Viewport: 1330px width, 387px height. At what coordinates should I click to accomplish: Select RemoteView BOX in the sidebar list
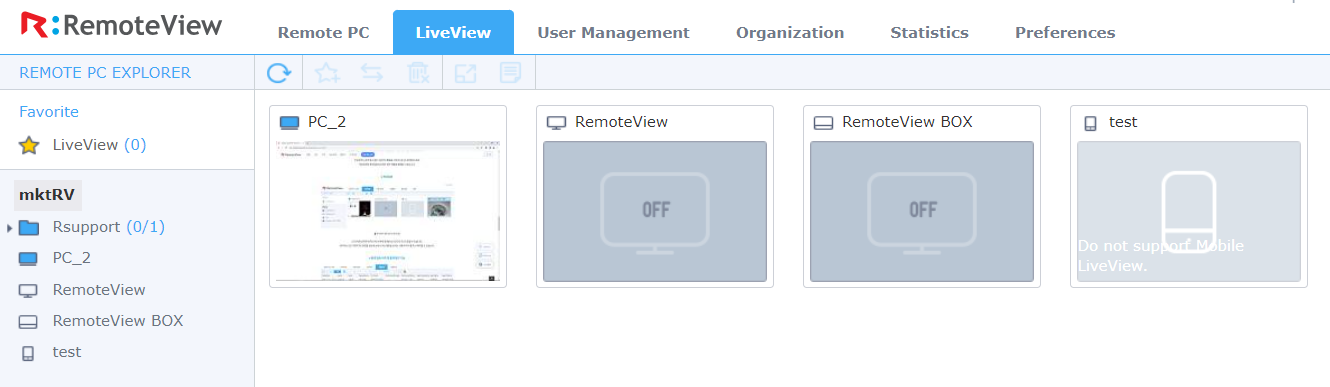[x=118, y=321]
